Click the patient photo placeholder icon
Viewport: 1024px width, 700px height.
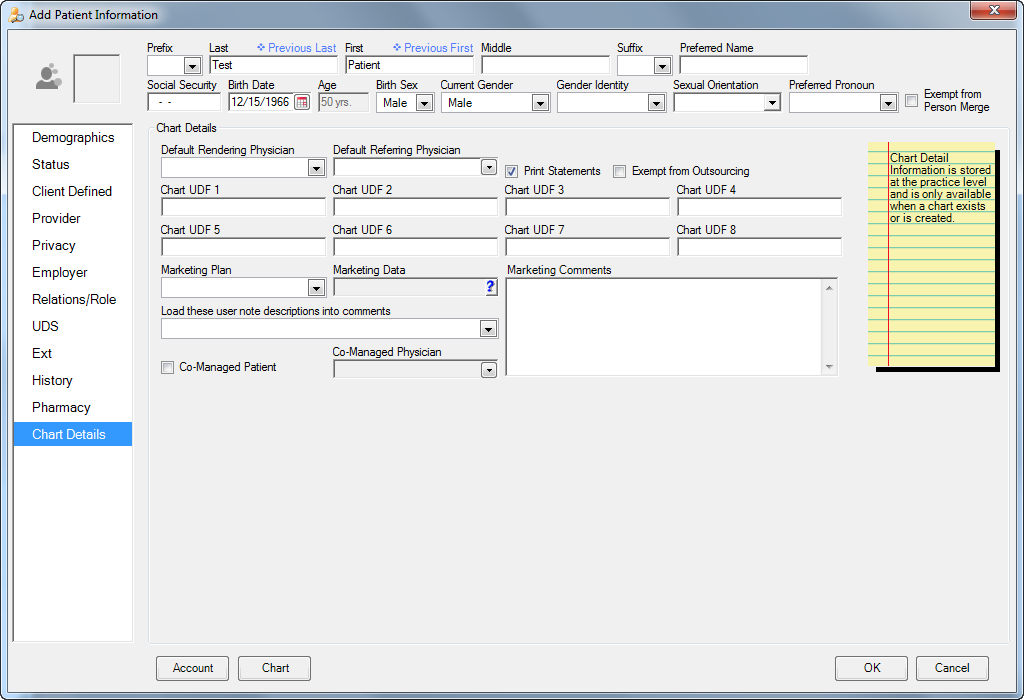[48, 77]
